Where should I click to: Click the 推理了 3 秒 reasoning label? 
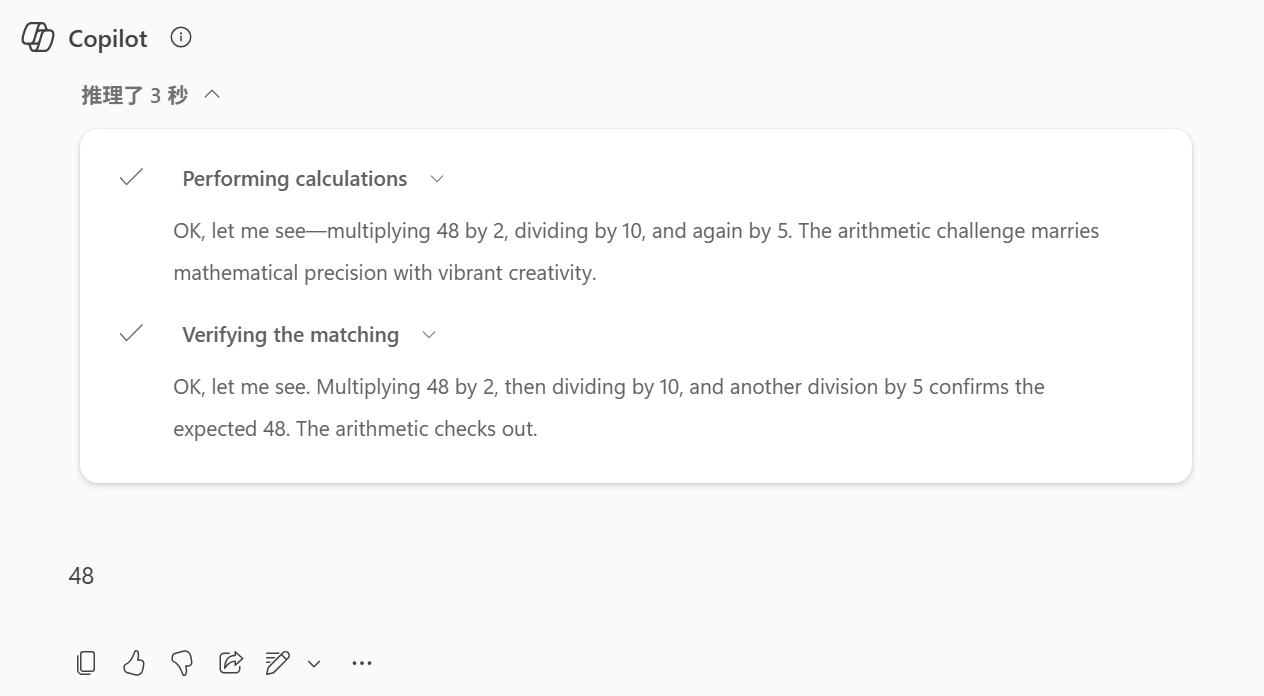[x=135, y=95]
